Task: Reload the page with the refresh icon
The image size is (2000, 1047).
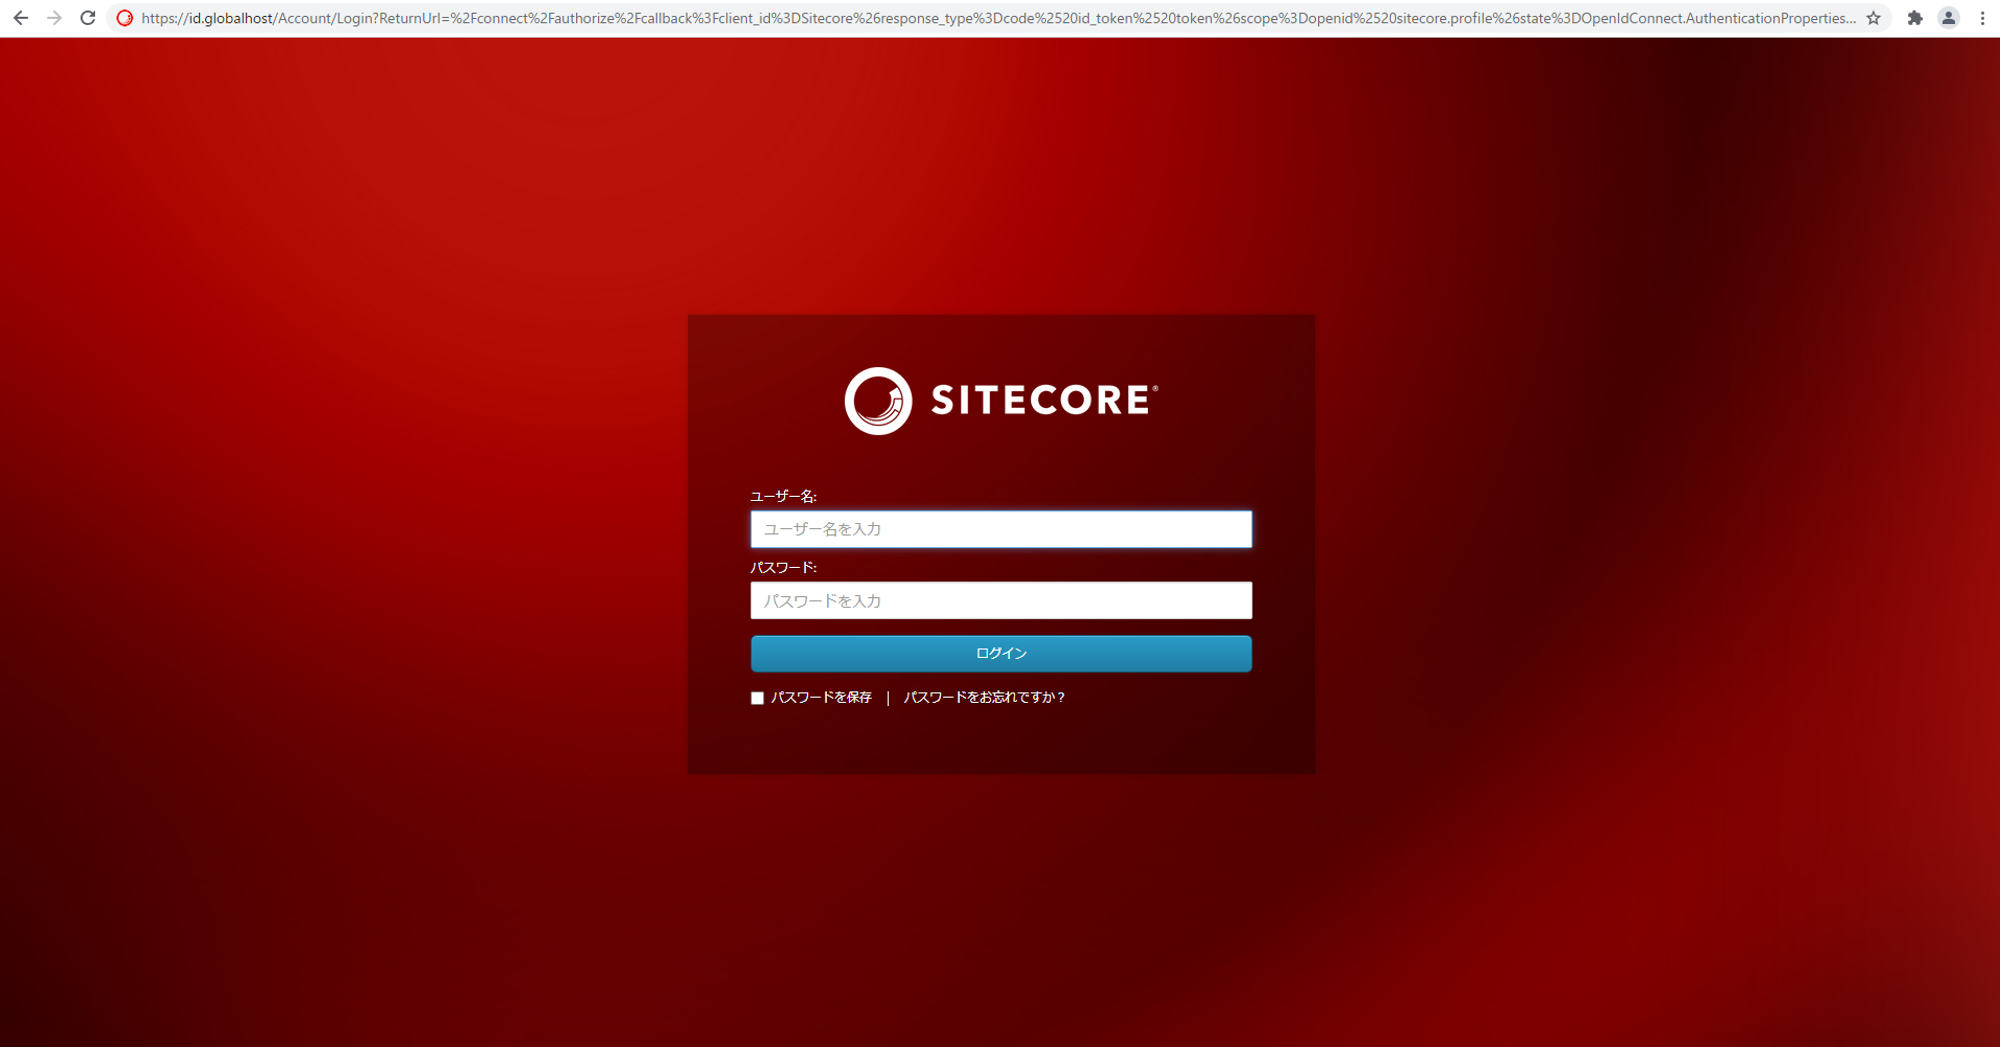Action: [88, 18]
